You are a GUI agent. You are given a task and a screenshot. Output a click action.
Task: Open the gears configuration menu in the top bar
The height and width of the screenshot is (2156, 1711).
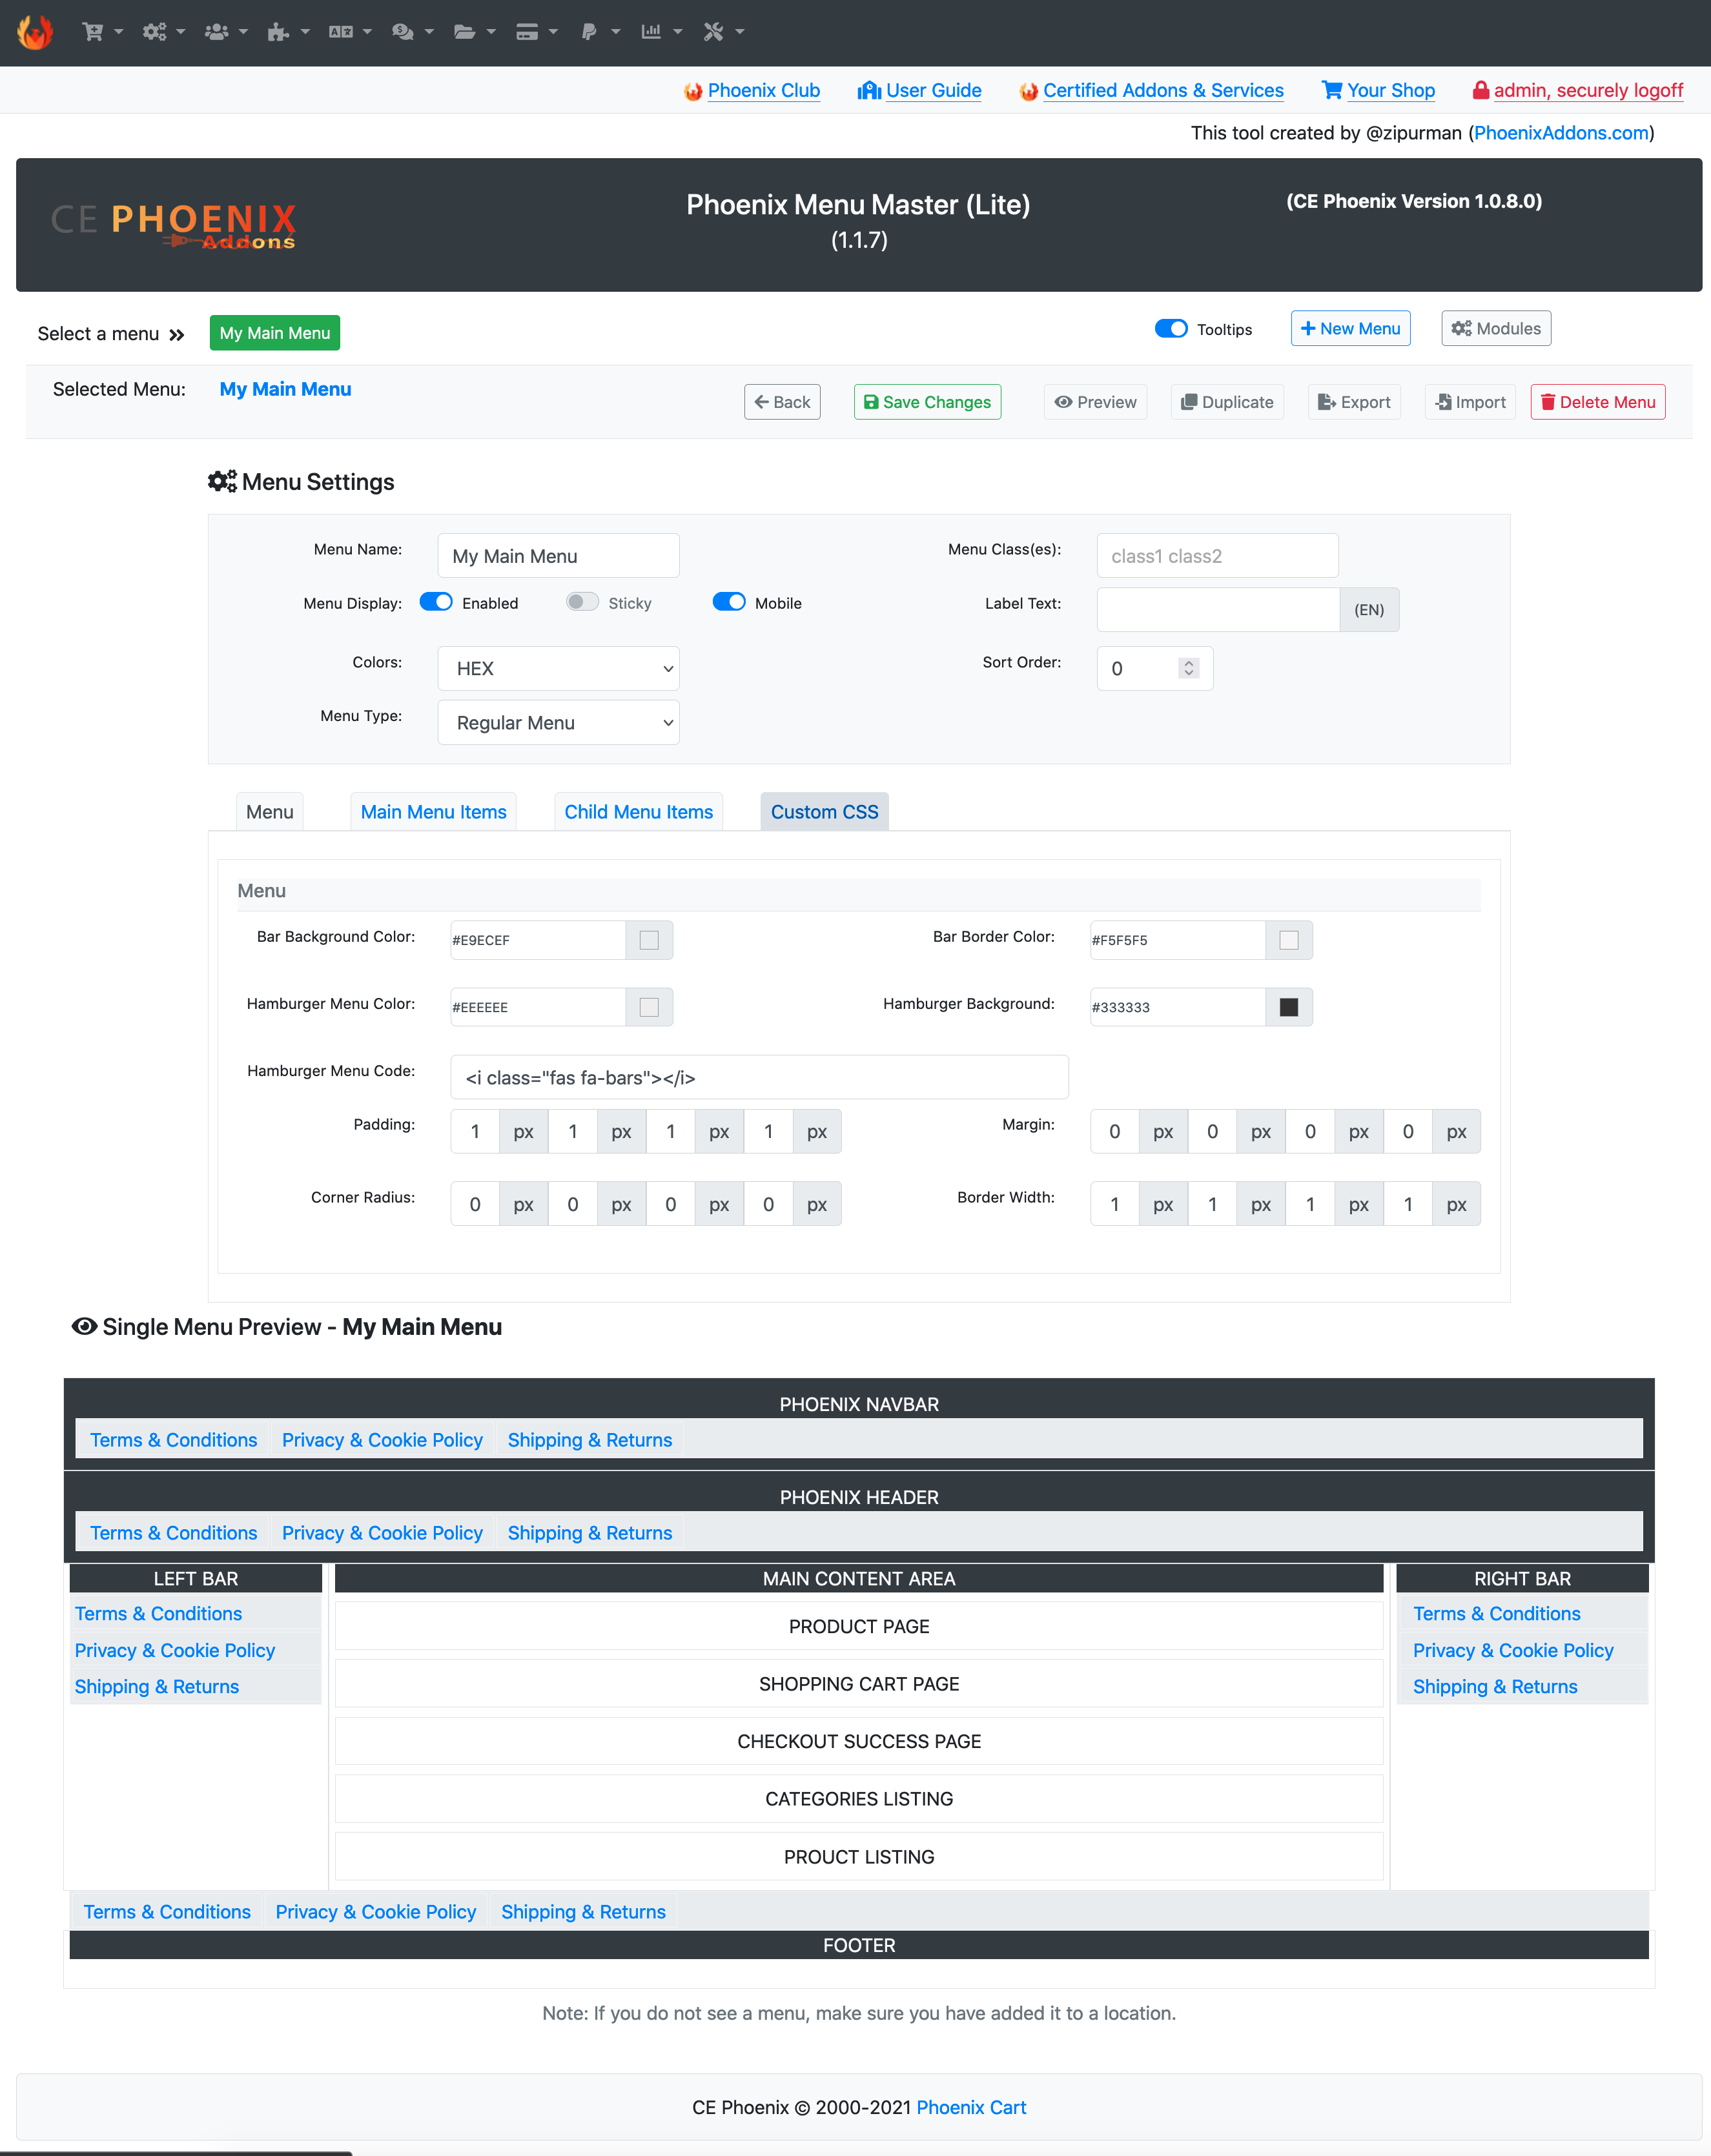[x=164, y=32]
